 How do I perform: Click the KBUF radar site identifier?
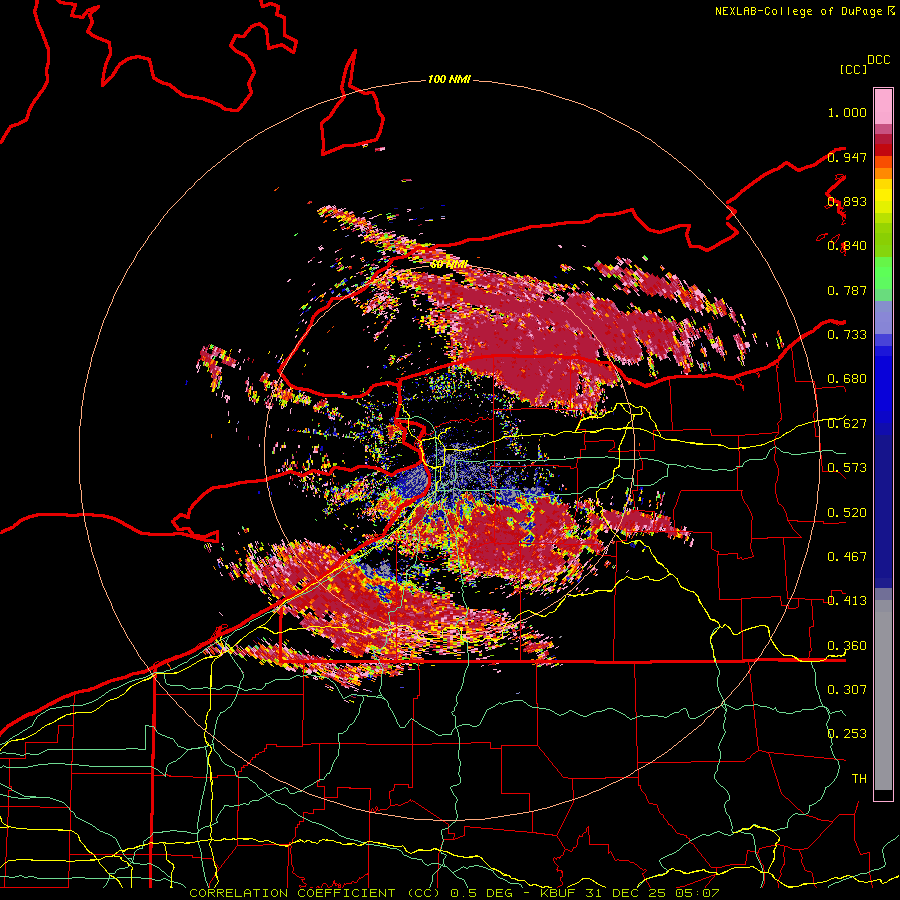coord(557,893)
